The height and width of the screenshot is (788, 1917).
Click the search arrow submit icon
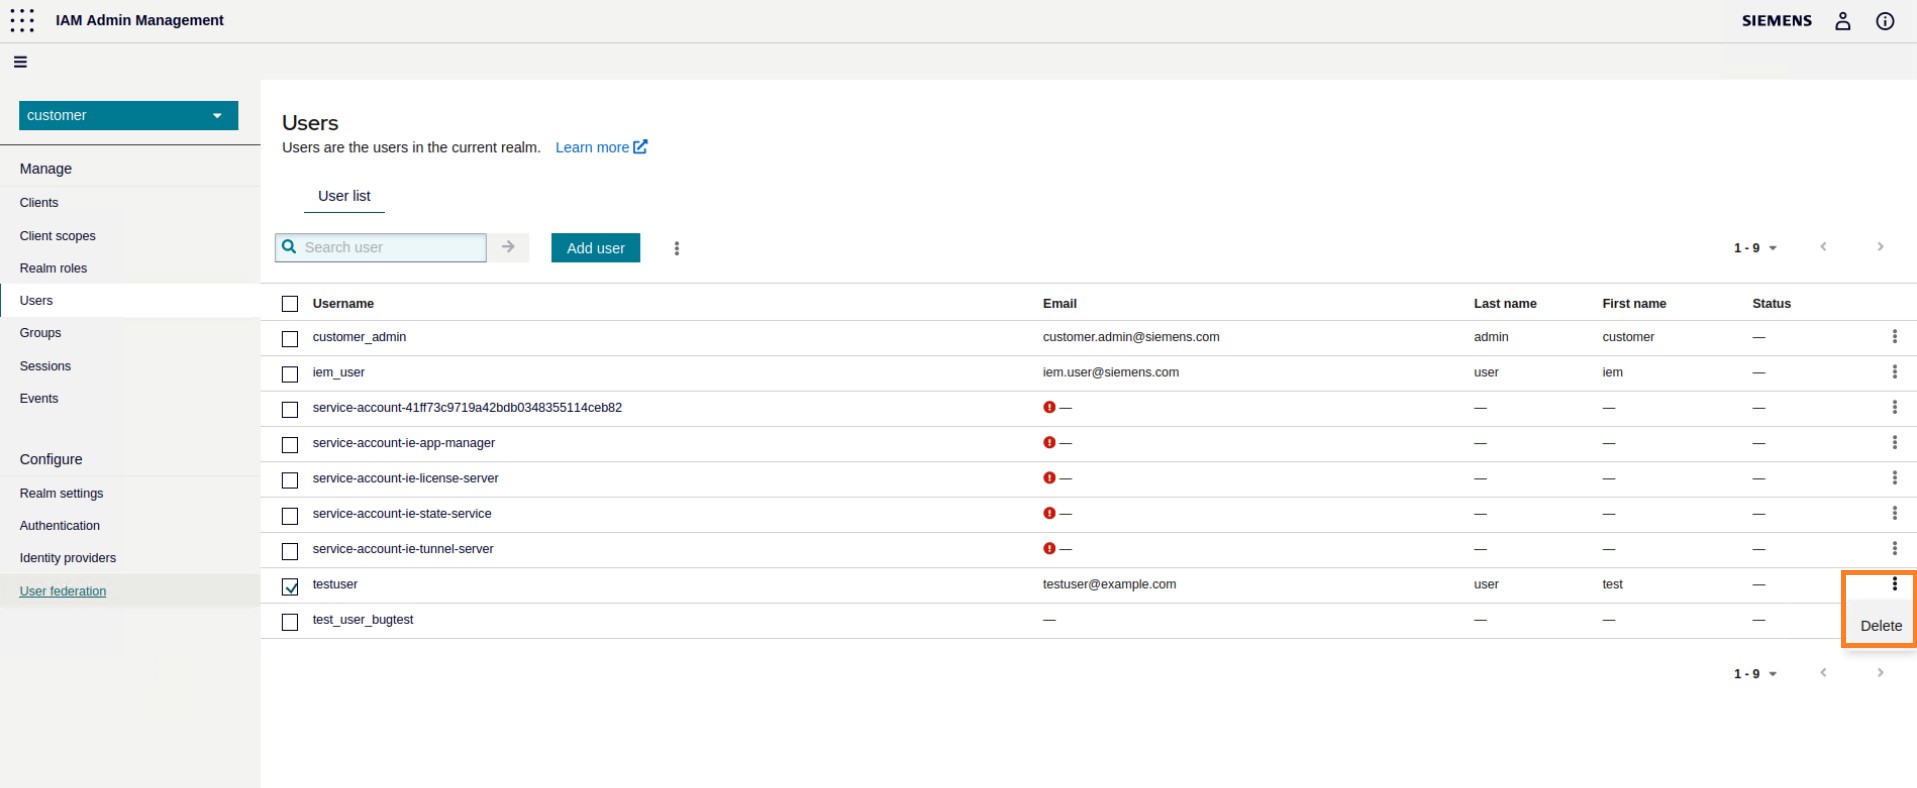point(508,247)
